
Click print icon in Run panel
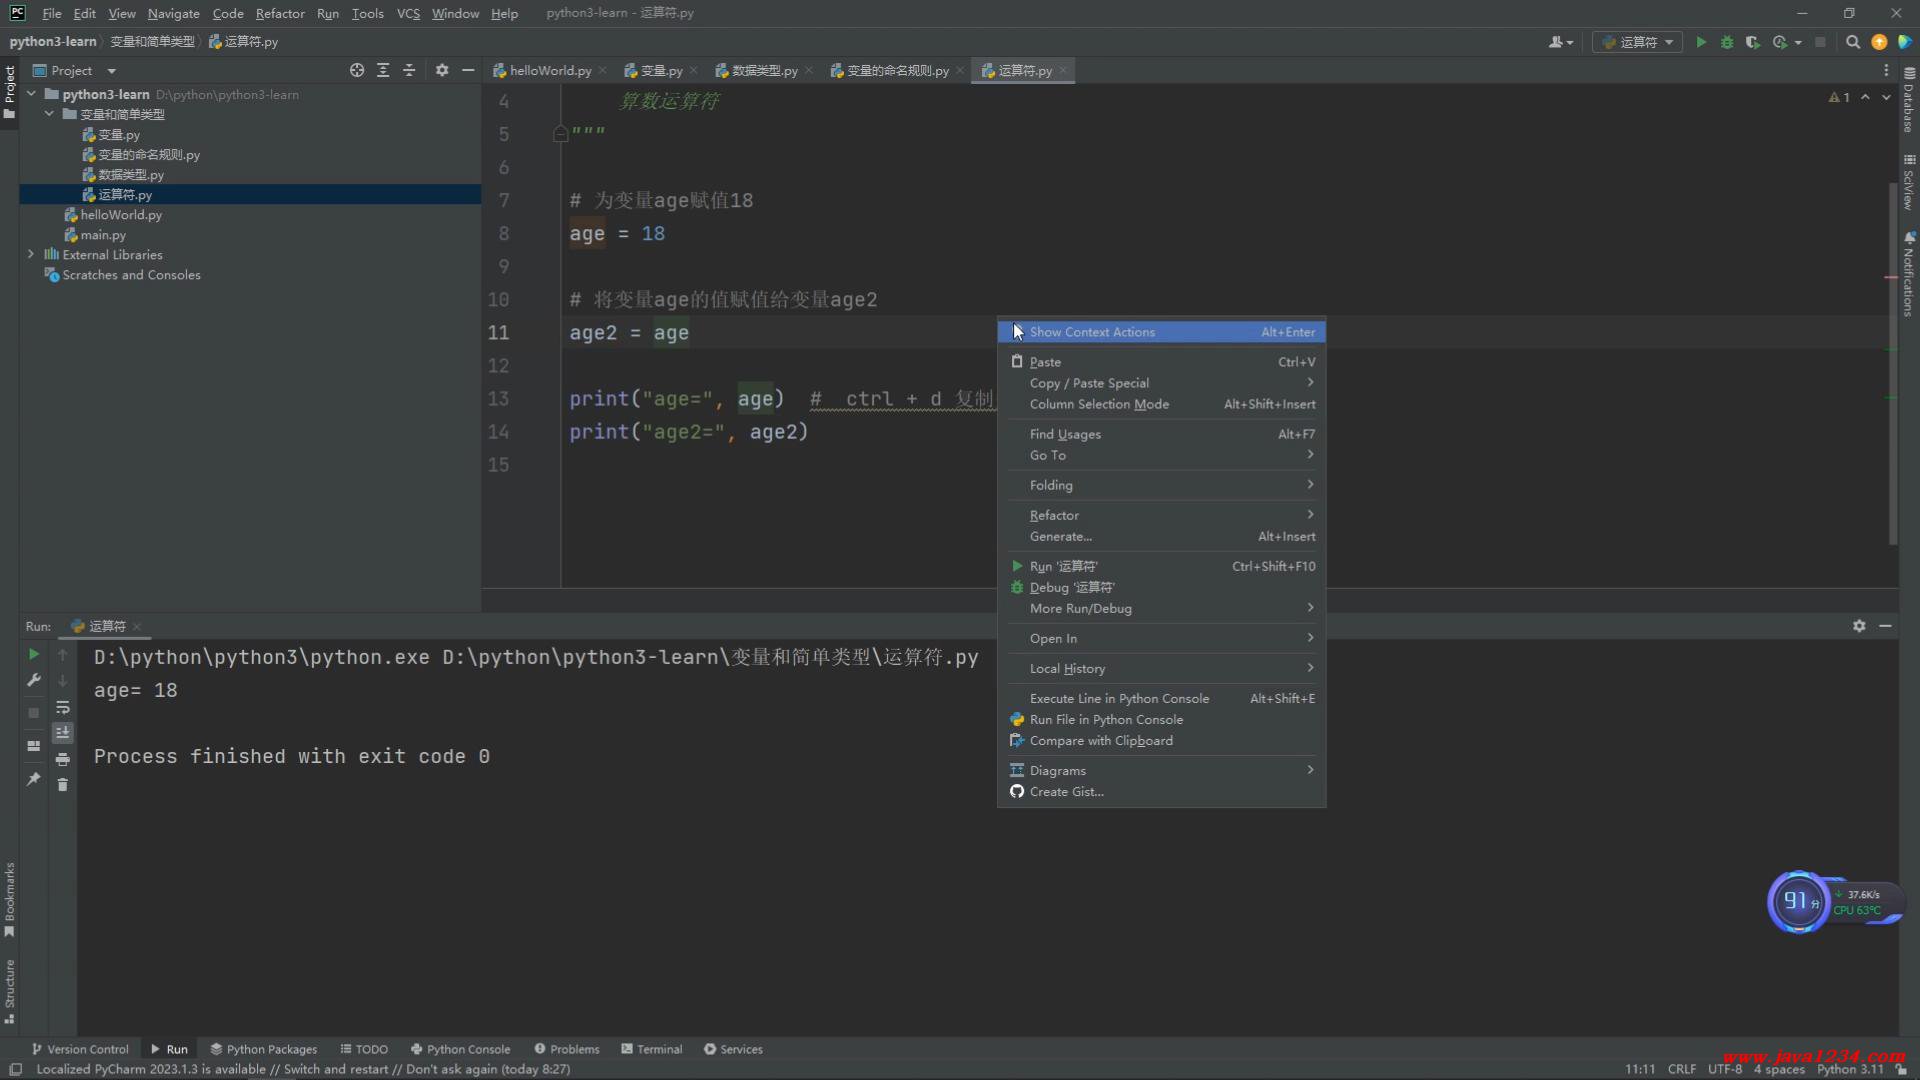62,759
